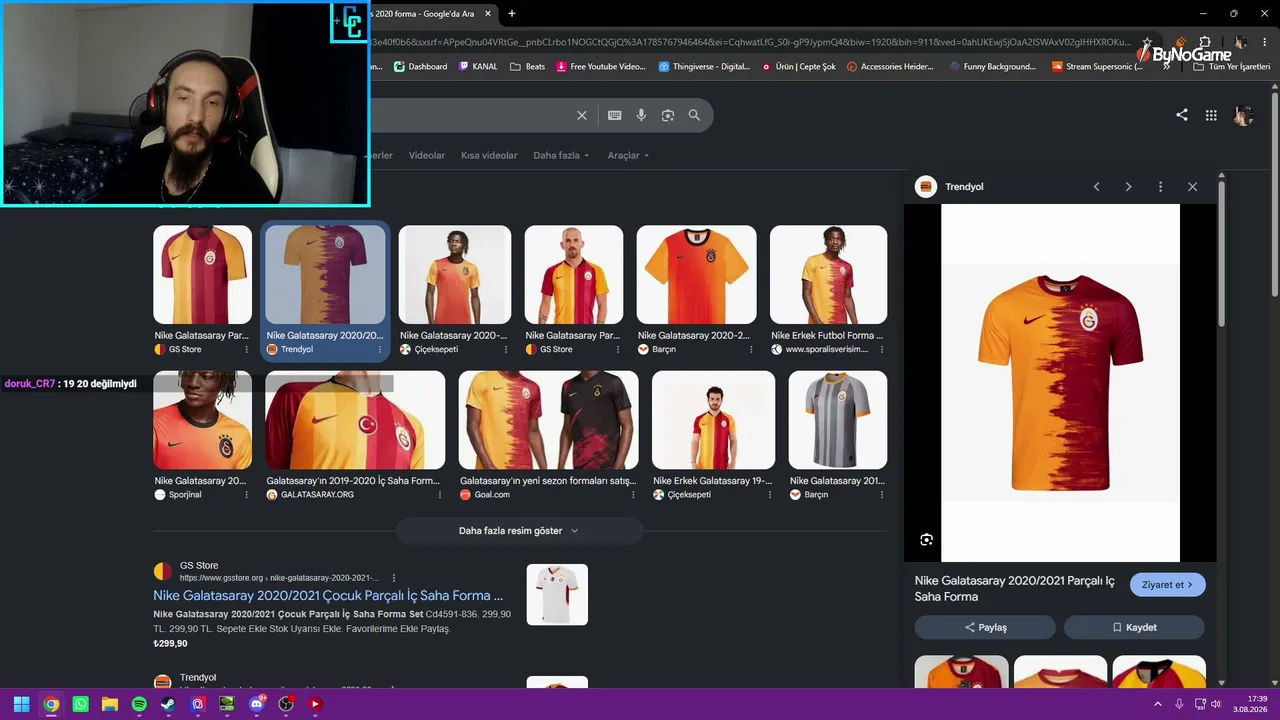The height and width of the screenshot is (720, 1280).
Task: Open more options in image preview panel
Action: click(1160, 187)
